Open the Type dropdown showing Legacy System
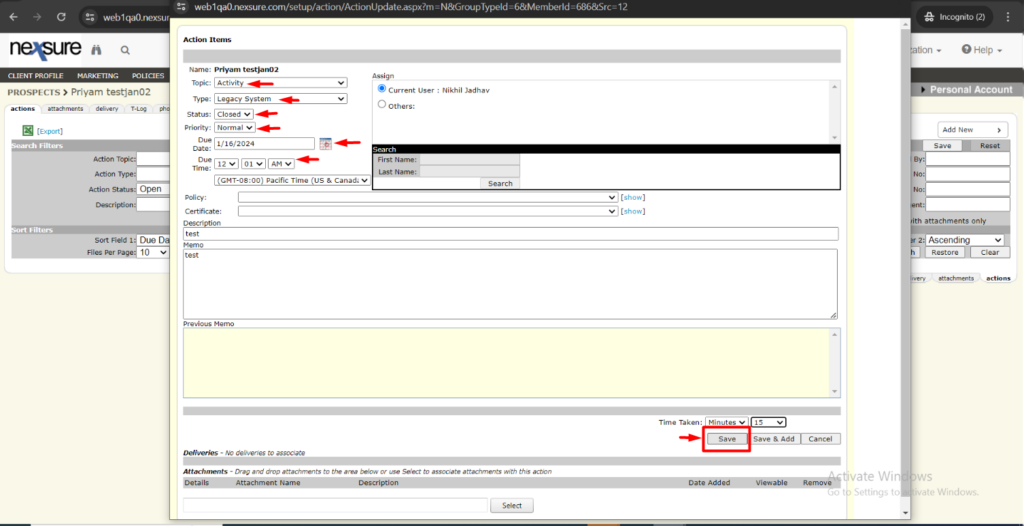Viewport: 1024px width, 526px height. click(x=281, y=99)
